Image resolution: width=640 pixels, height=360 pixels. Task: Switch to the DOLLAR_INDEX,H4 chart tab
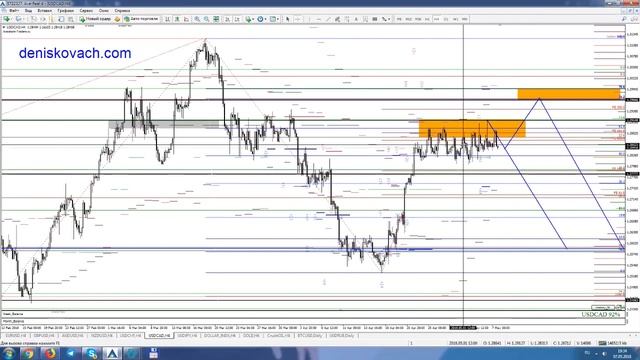click(220, 335)
